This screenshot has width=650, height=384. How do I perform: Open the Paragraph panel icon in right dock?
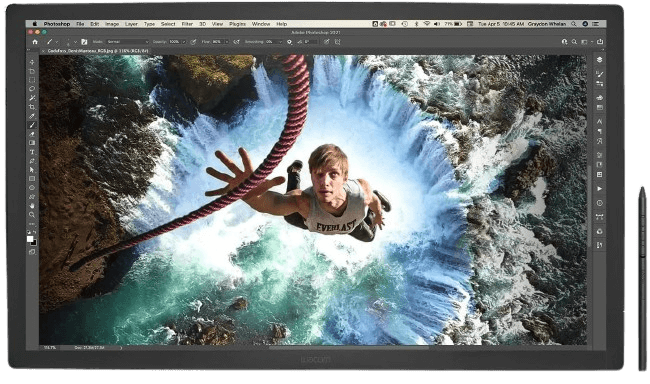(x=599, y=131)
